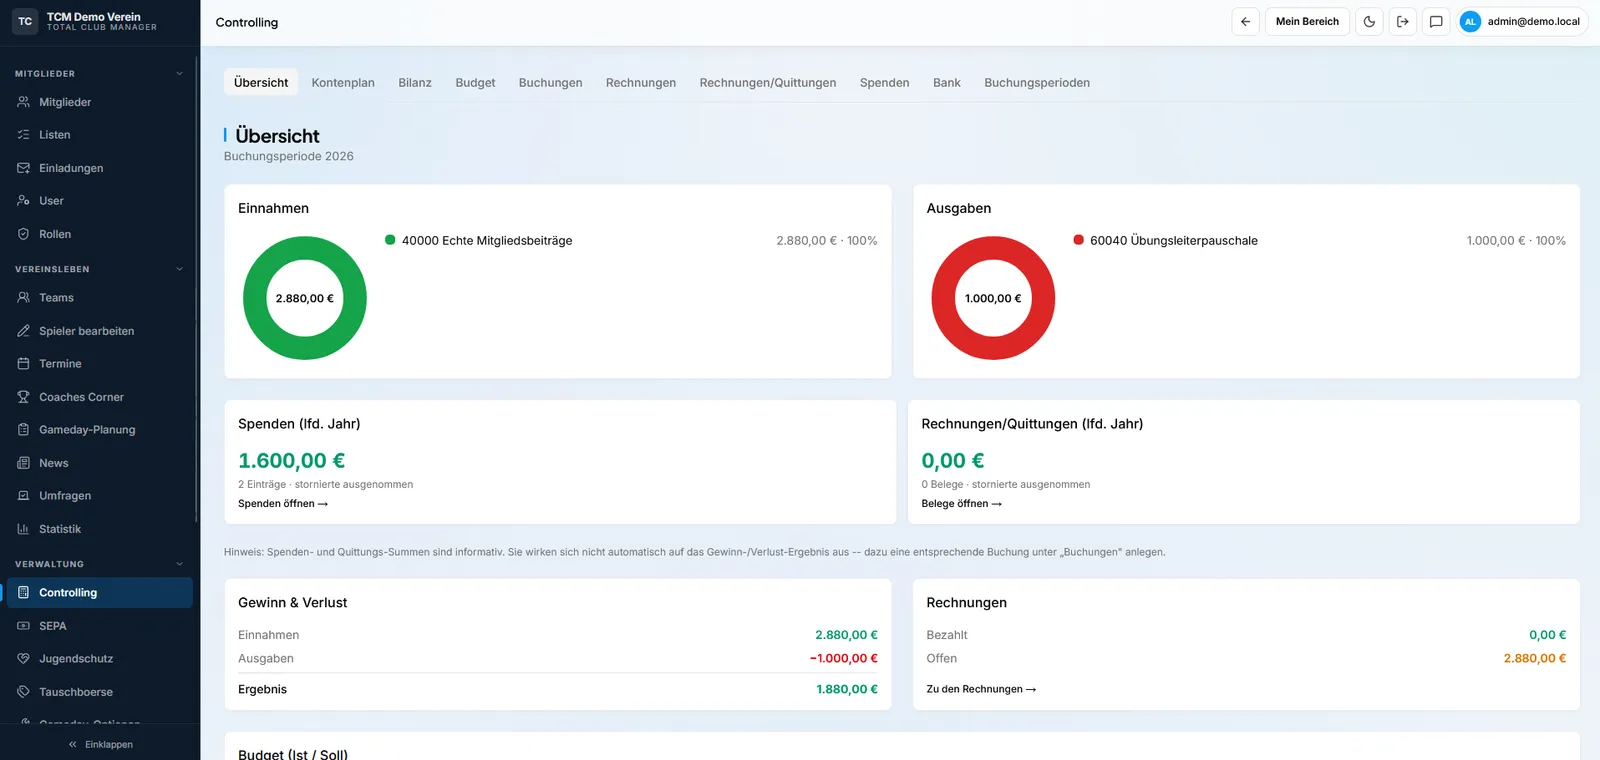
Task: Follow the Zu den Rechnungen link
Action: coord(981,689)
